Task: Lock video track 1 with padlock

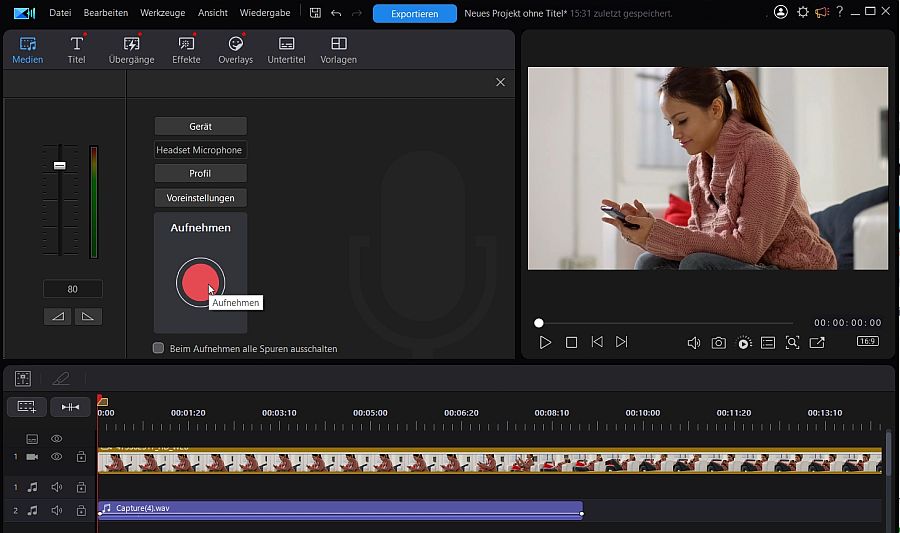Action: click(x=81, y=457)
